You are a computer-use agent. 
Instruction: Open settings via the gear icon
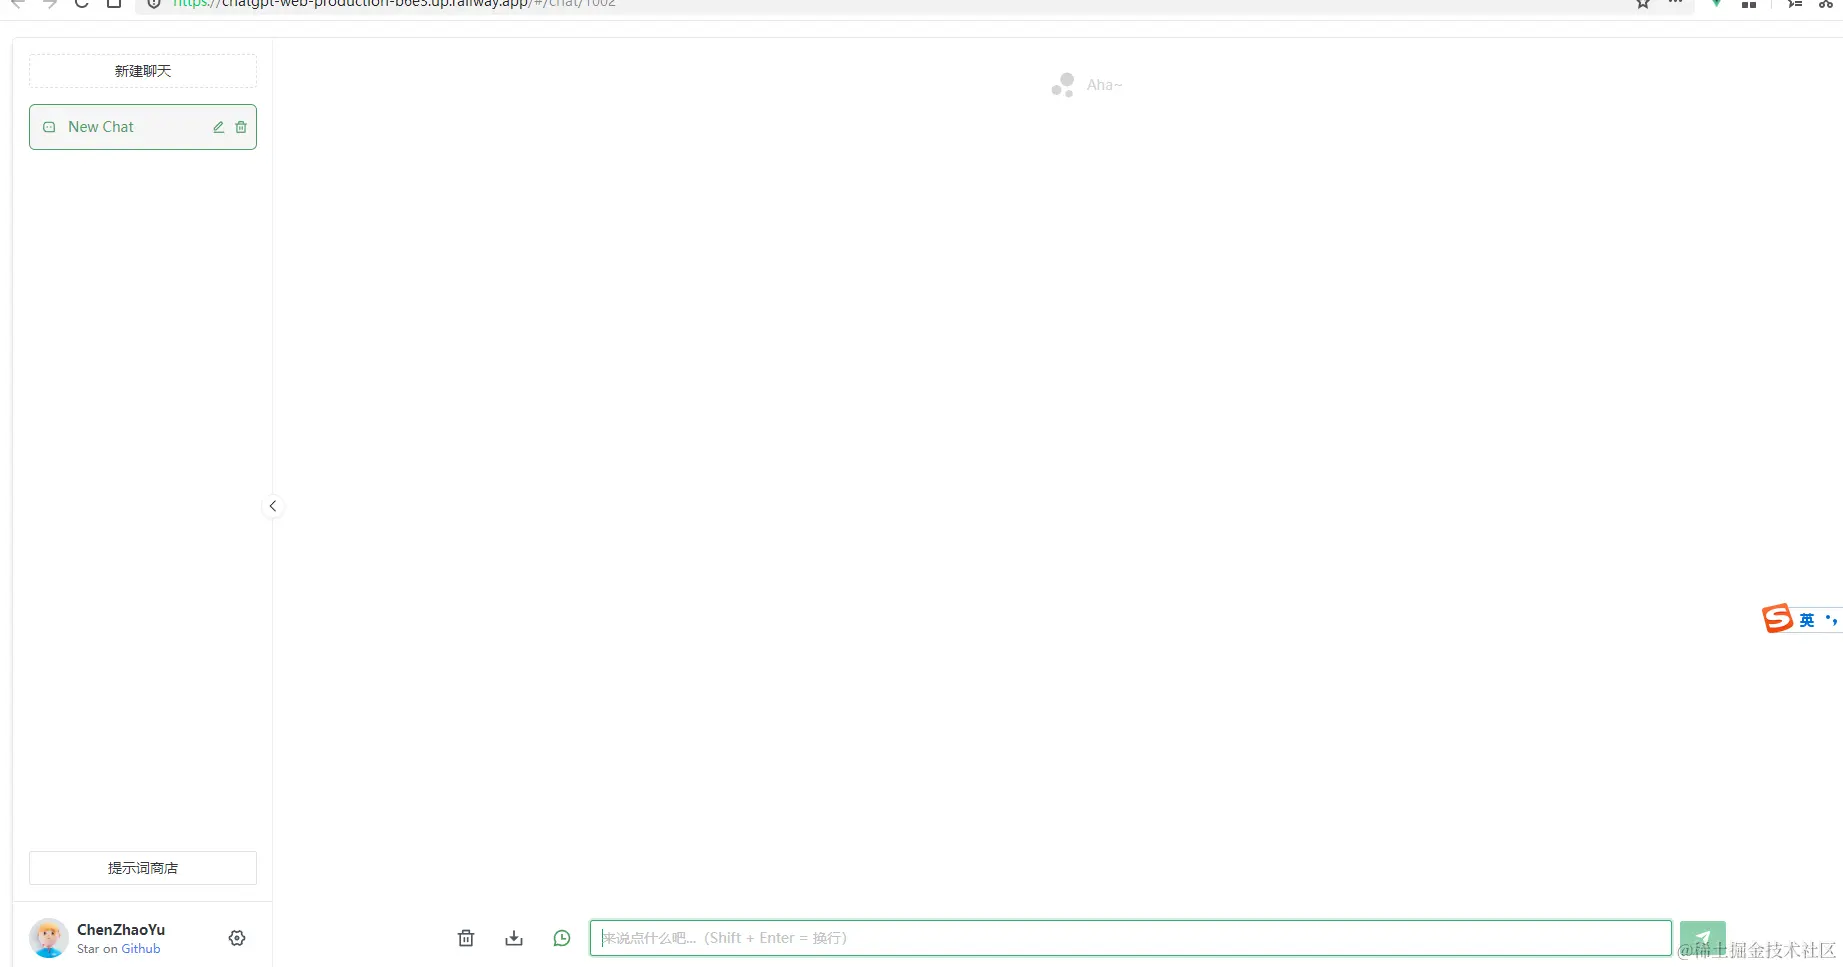(237, 938)
